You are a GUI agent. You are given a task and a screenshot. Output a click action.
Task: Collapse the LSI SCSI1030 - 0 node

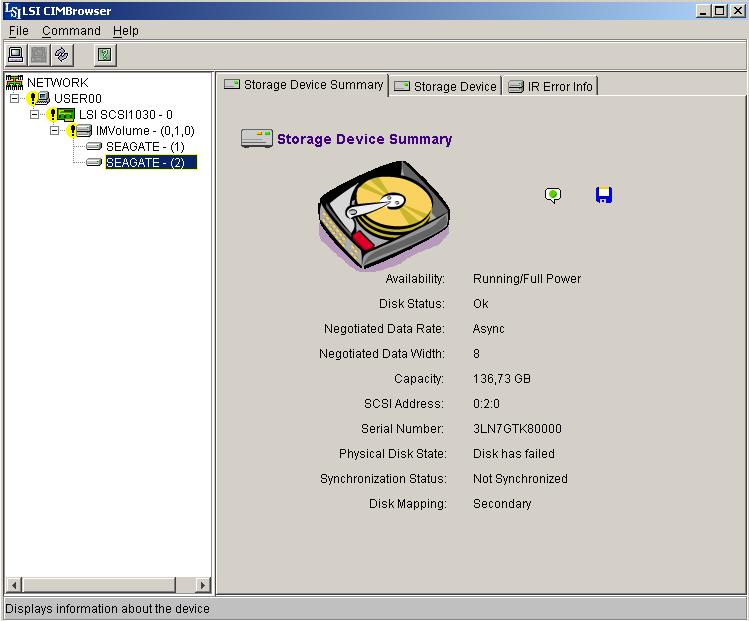(x=35, y=115)
